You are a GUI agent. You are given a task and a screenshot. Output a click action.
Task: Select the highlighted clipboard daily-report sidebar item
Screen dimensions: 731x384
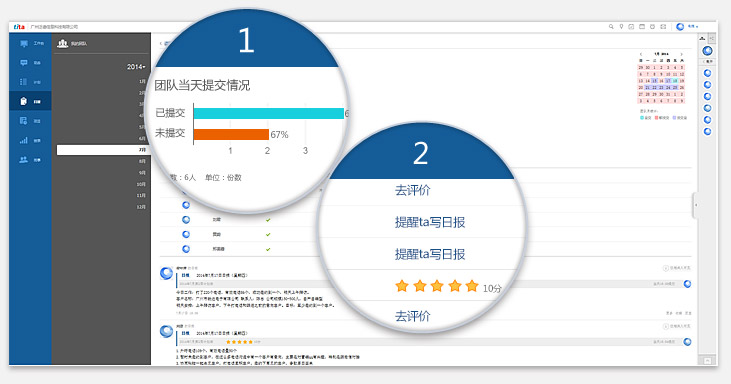(x=30, y=101)
